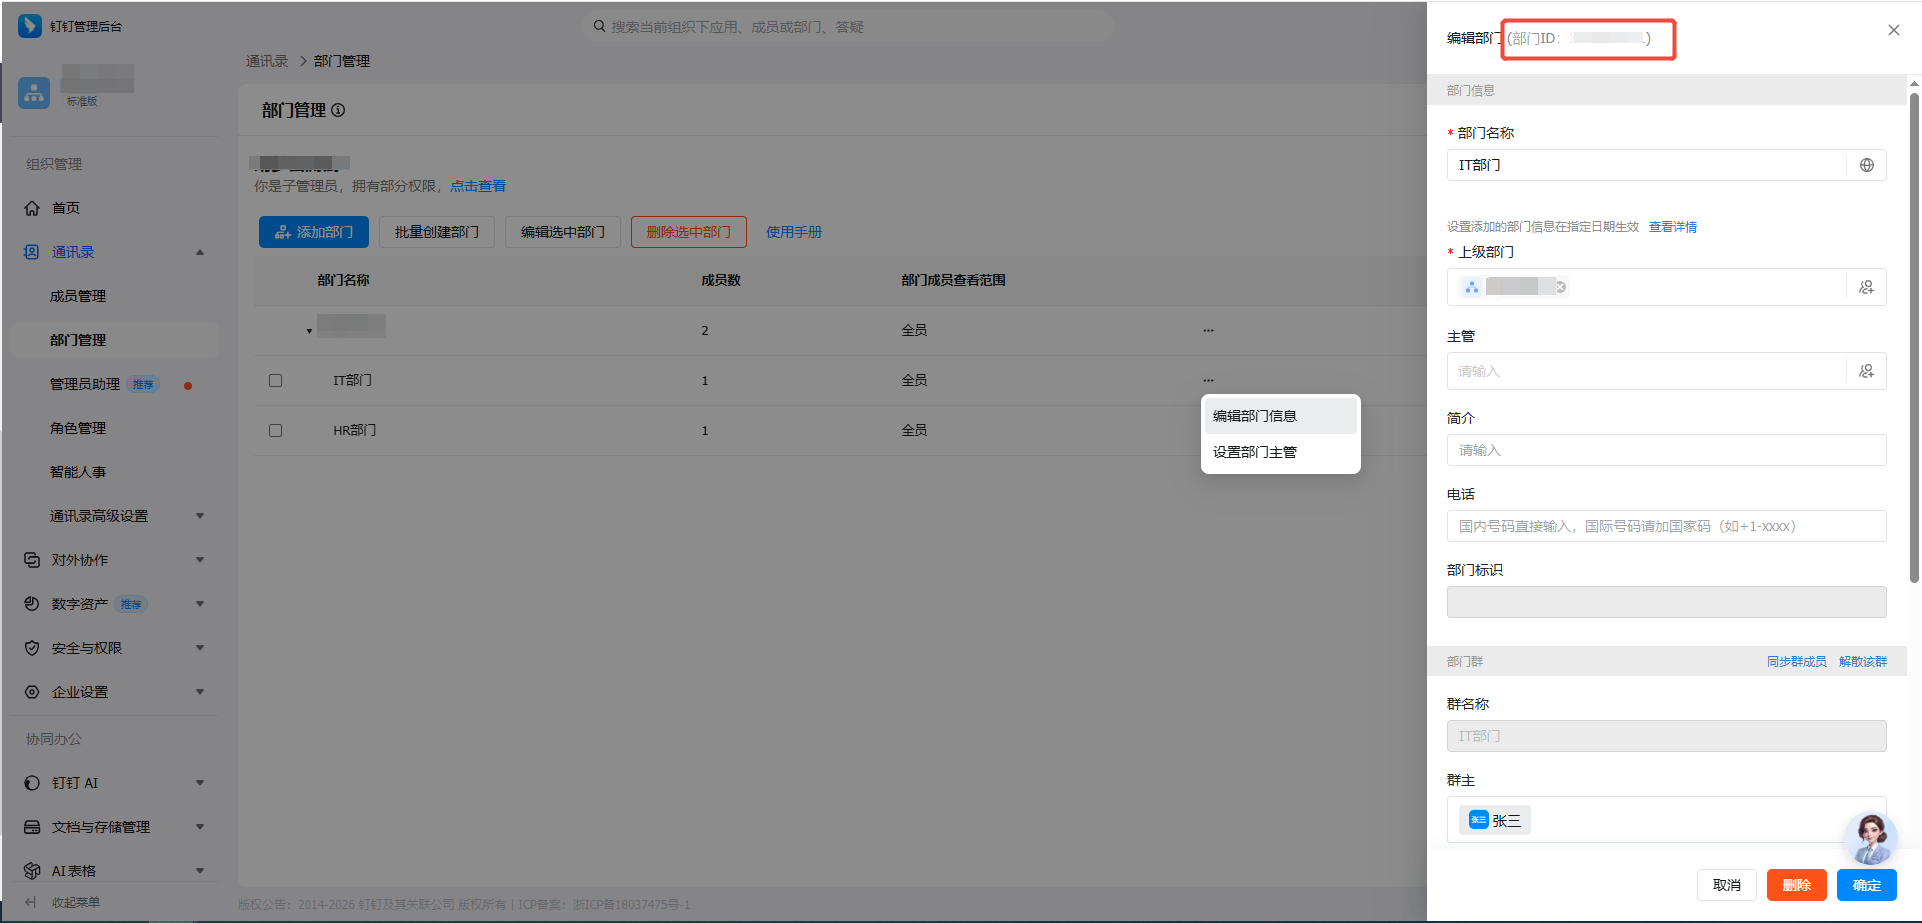Click the globe icon in 部门名称 field
The width and height of the screenshot is (1922, 923).
(x=1867, y=165)
